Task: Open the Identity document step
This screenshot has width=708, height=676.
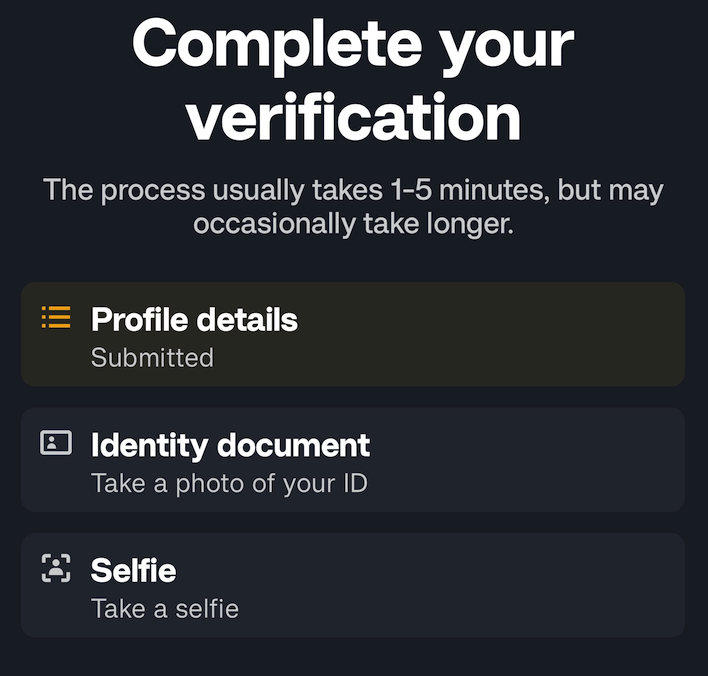Action: (x=353, y=460)
